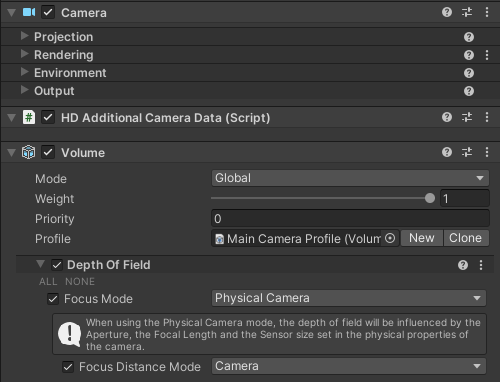Collapse the Camera component foldout
The width and height of the screenshot is (500, 382).
tap(12, 13)
